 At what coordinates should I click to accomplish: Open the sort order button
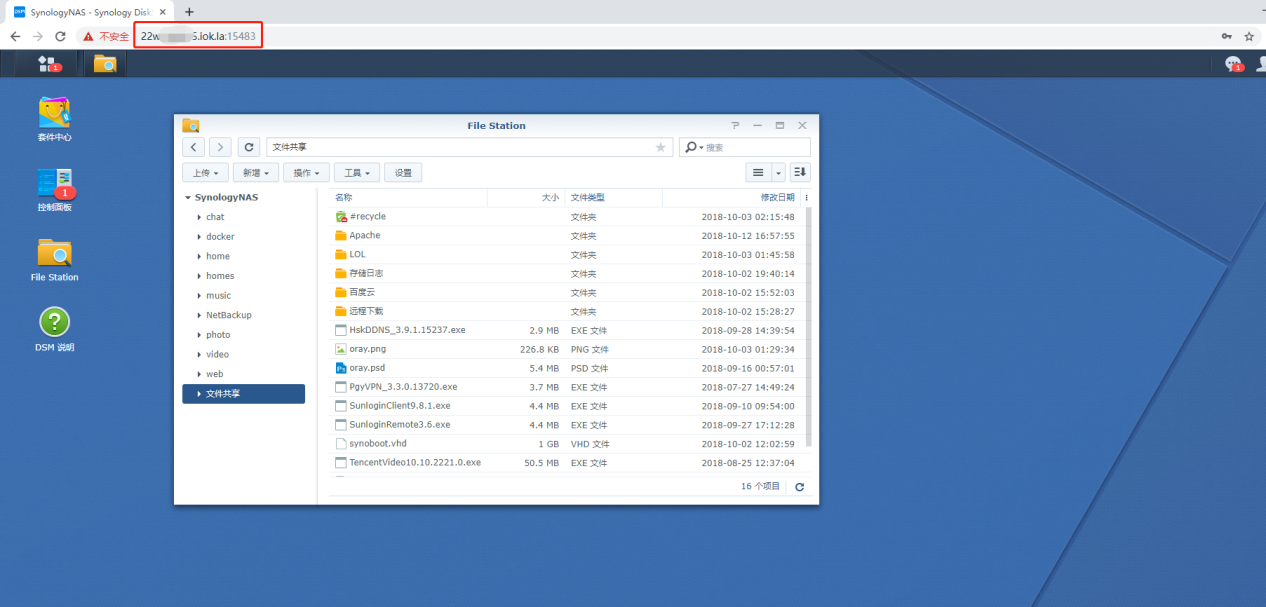(x=800, y=173)
